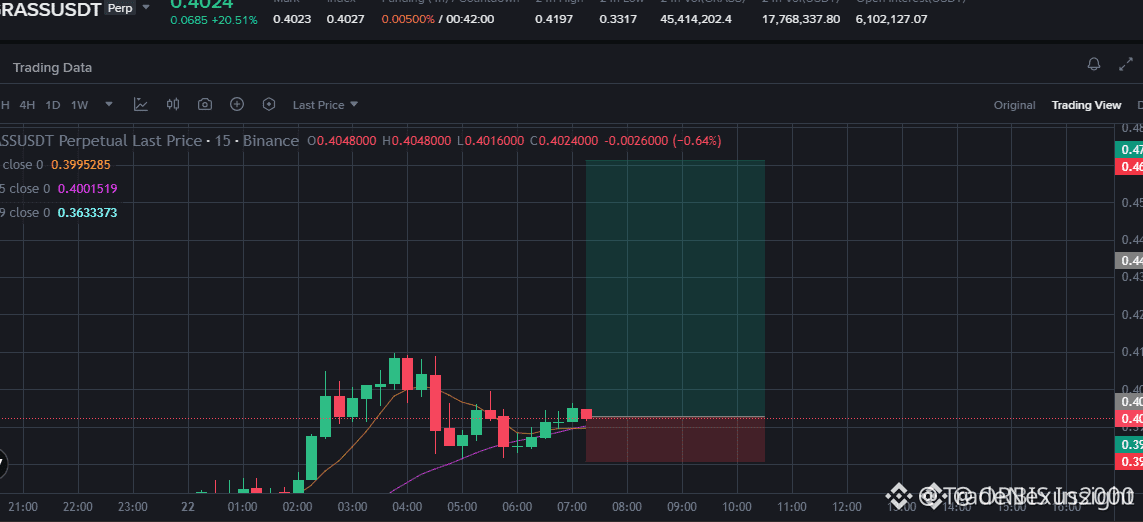Click the orange MA value 0.3995285

tap(79, 165)
